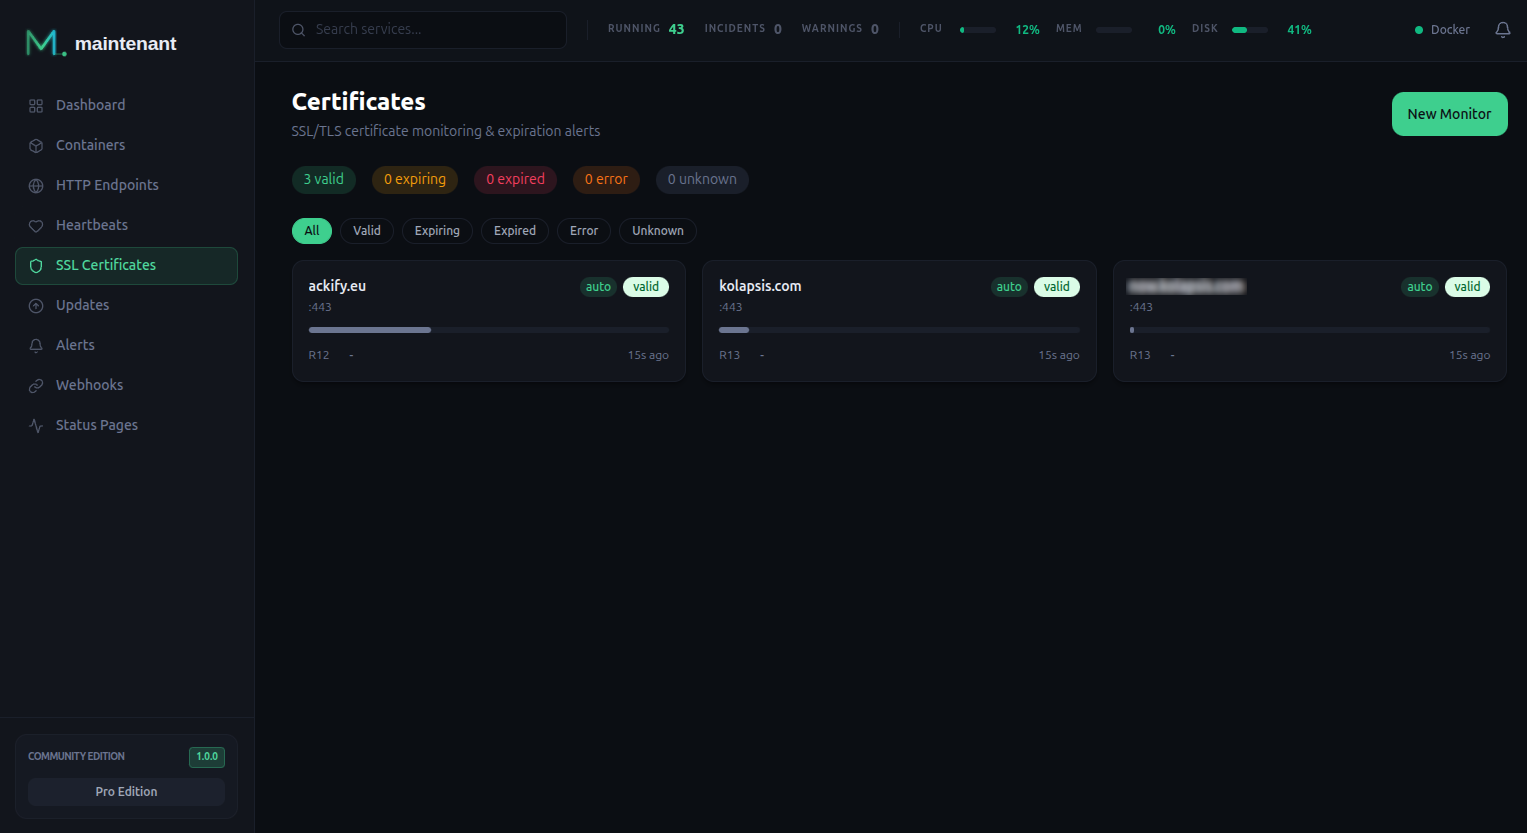Enable the Expiring certificate filter
This screenshot has height=833, width=1527.
437,230
